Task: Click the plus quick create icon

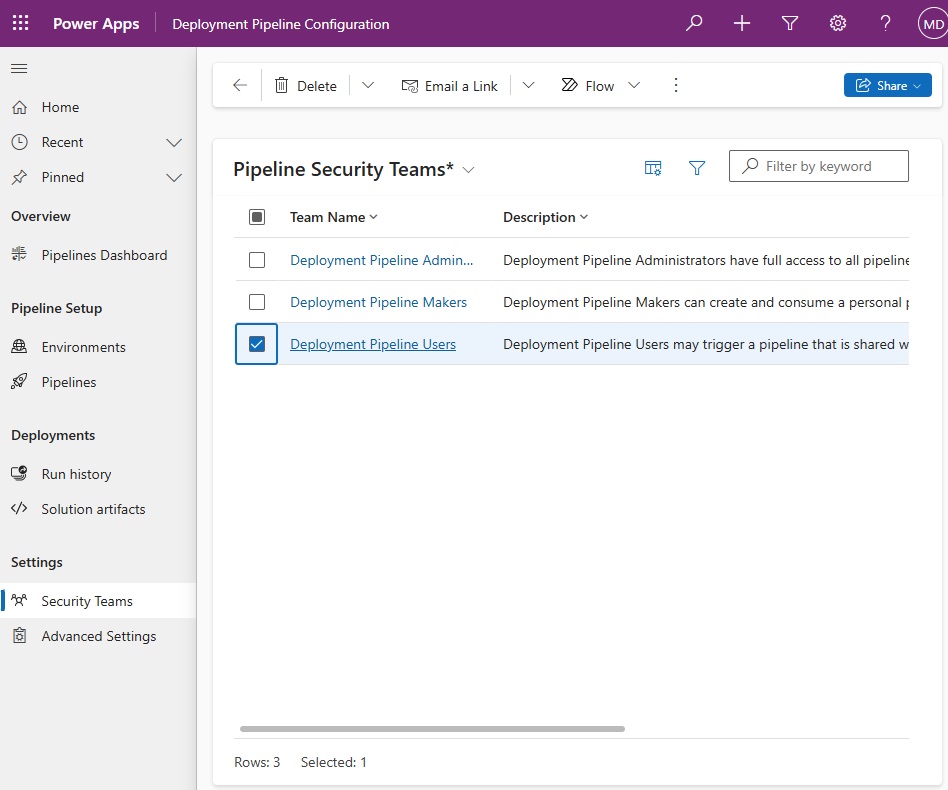Action: [x=742, y=24]
